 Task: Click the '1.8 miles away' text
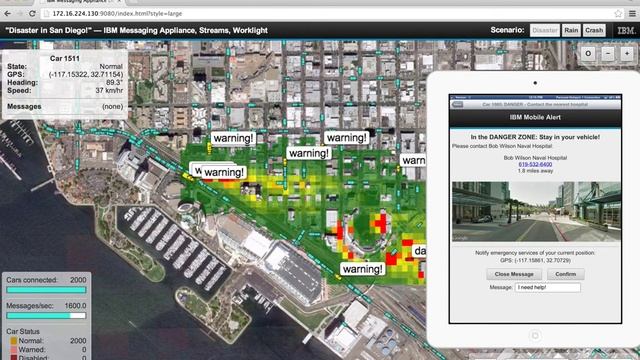pyautogui.click(x=535, y=171)
